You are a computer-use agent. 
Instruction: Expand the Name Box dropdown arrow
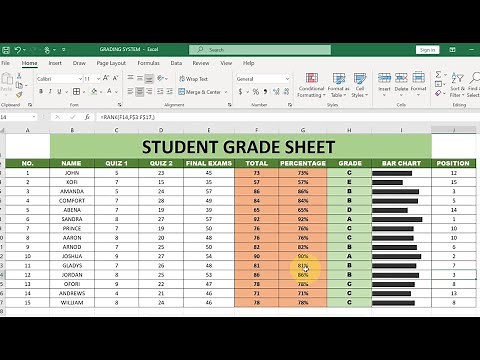coord(34,117)
